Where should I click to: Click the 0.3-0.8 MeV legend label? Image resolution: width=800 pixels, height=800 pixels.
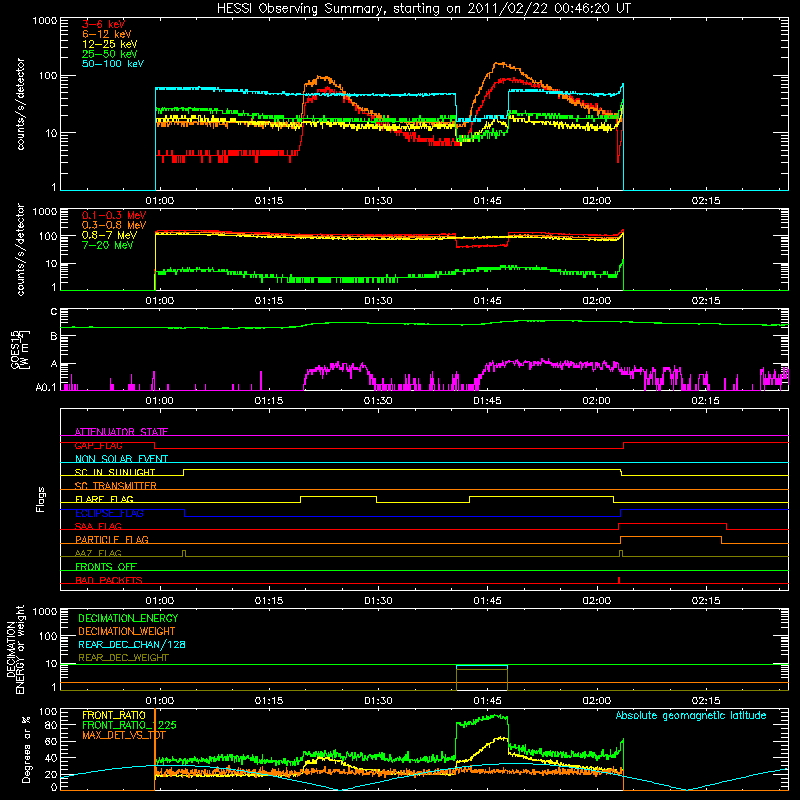click(114, 225)
